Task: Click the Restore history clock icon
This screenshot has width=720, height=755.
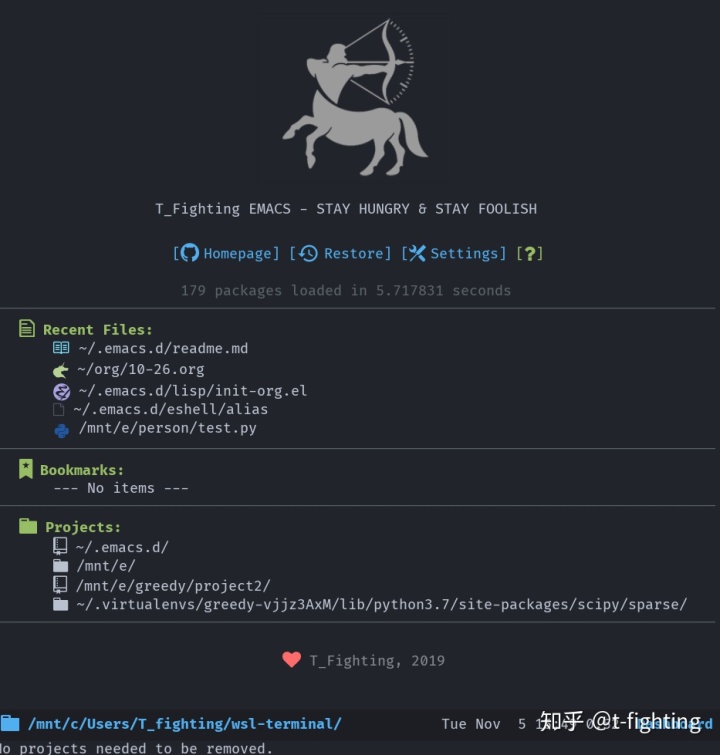Action: (308, 253)
